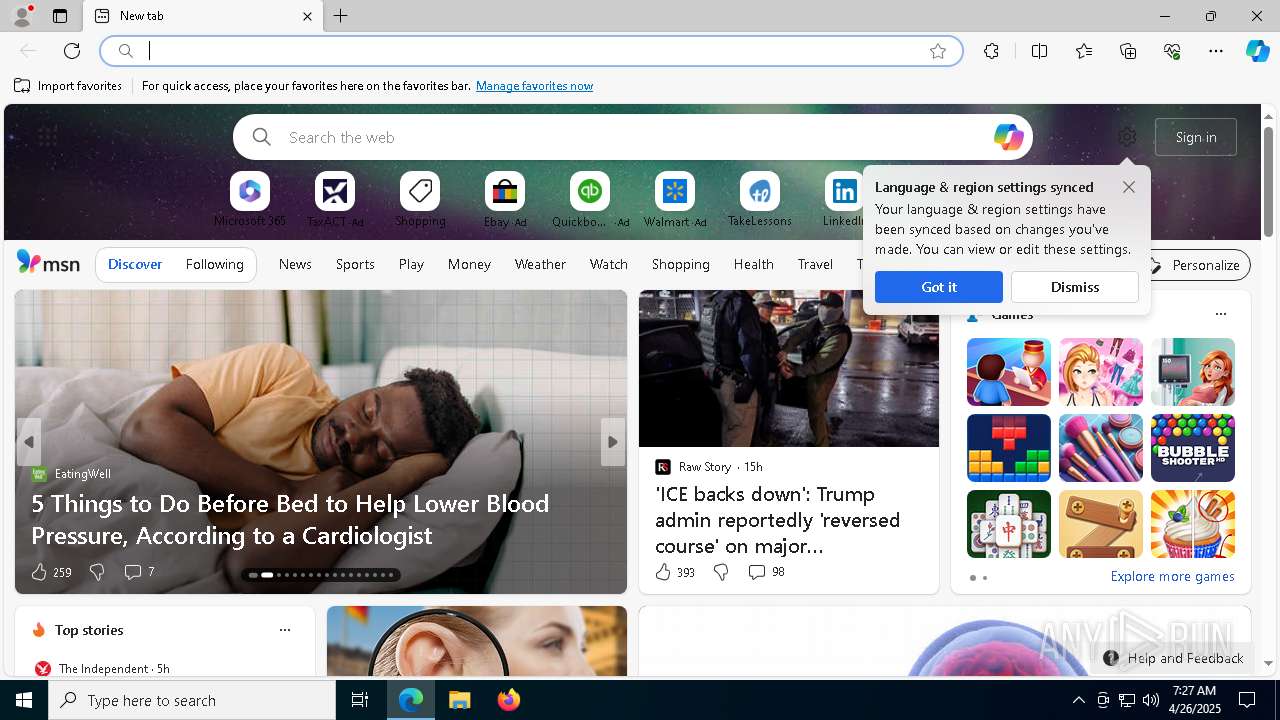Image resolution: width=1280 pixels, height=720 pixels.
Task: Go to previous featured story arrow
Action: 29,442
